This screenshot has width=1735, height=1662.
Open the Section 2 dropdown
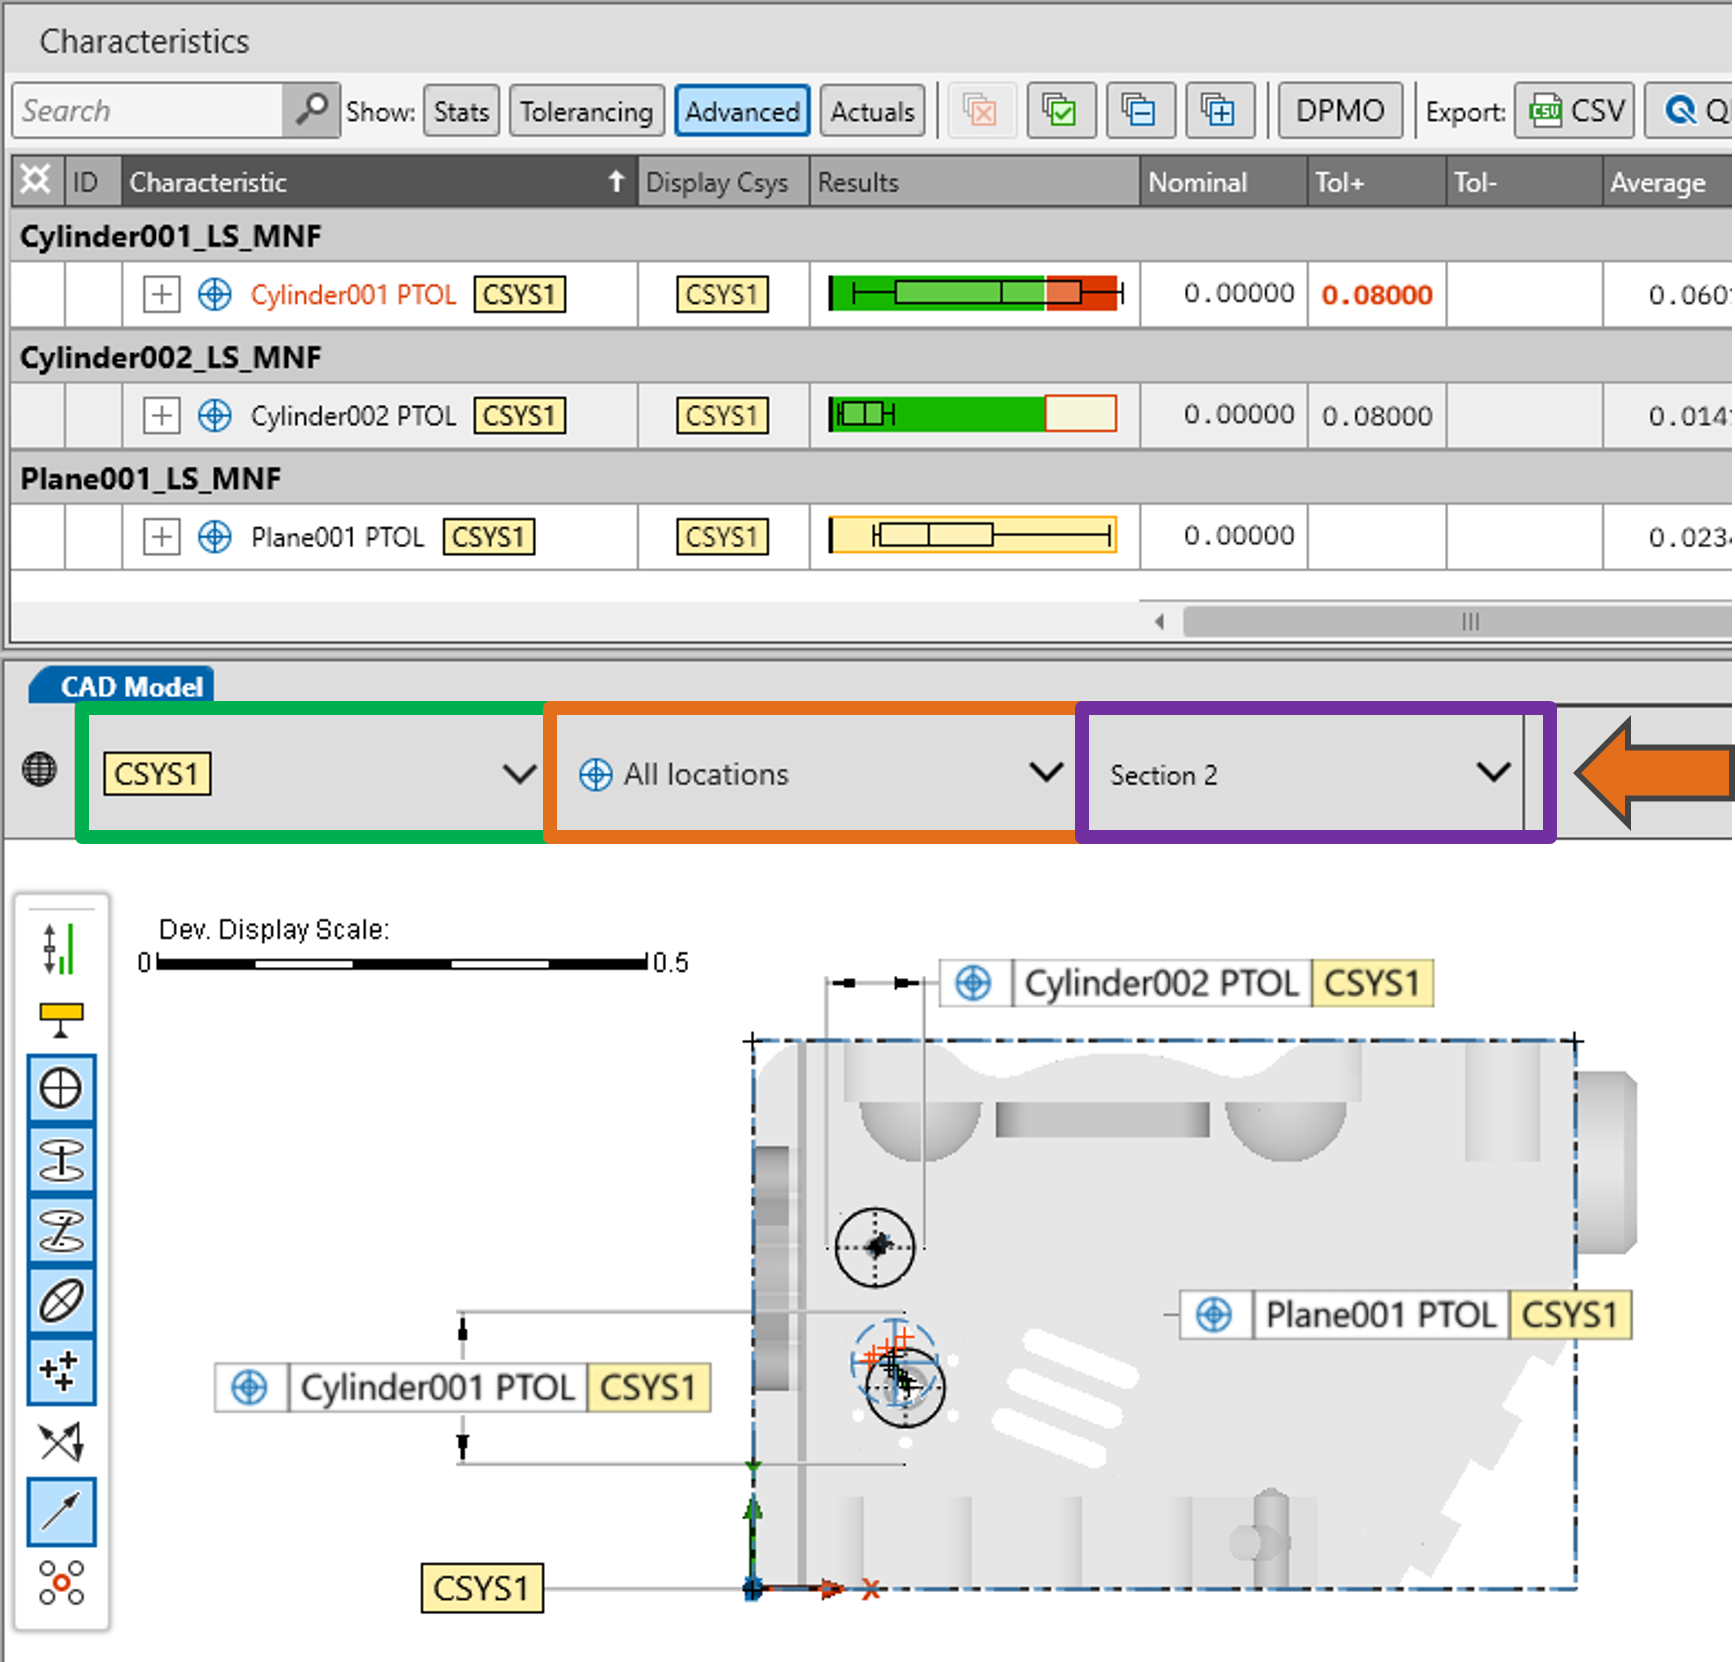1306,773
